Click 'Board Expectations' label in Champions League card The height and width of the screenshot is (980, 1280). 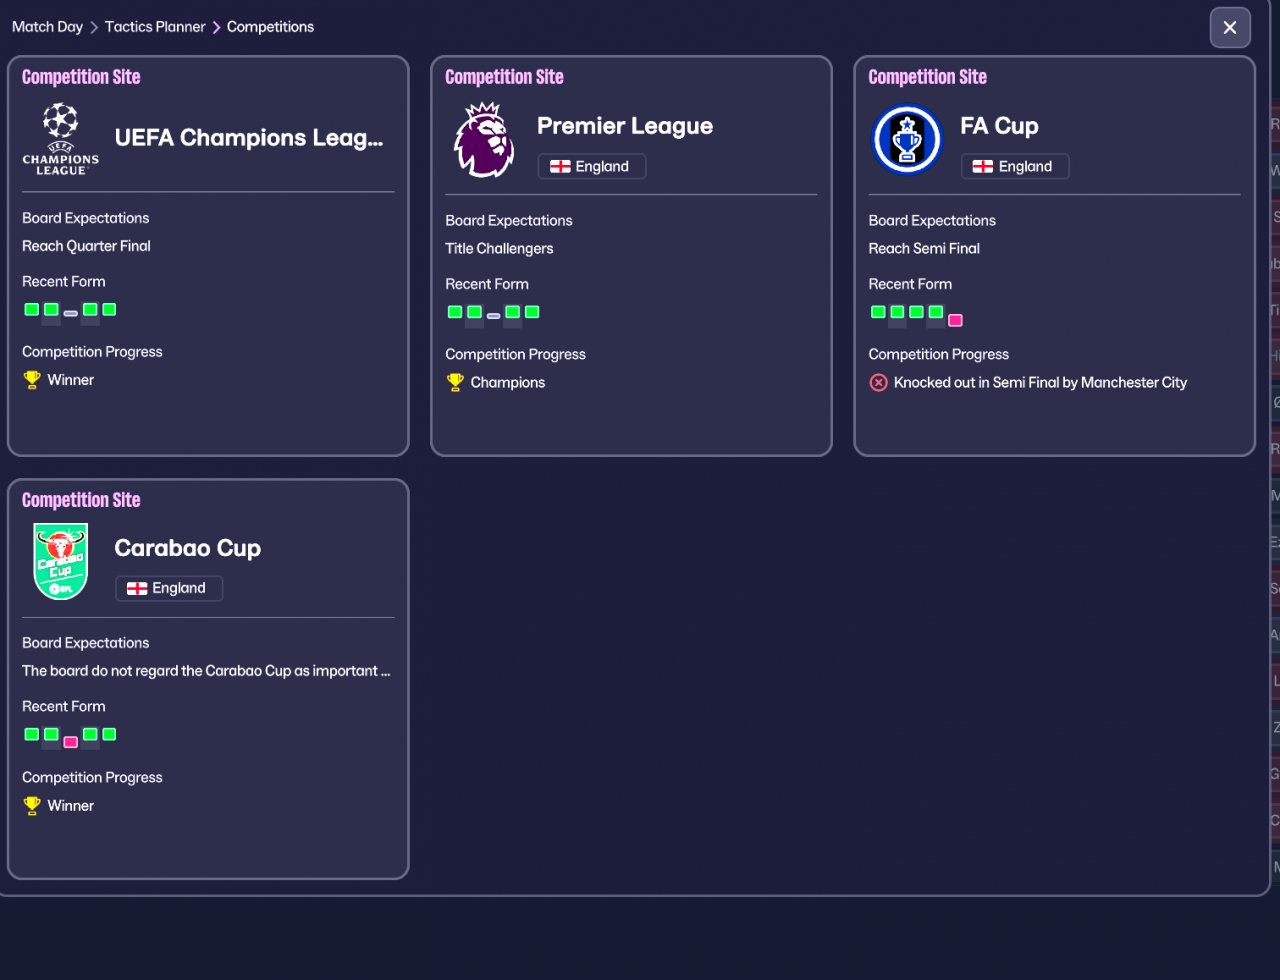click(x=86, y=218)
